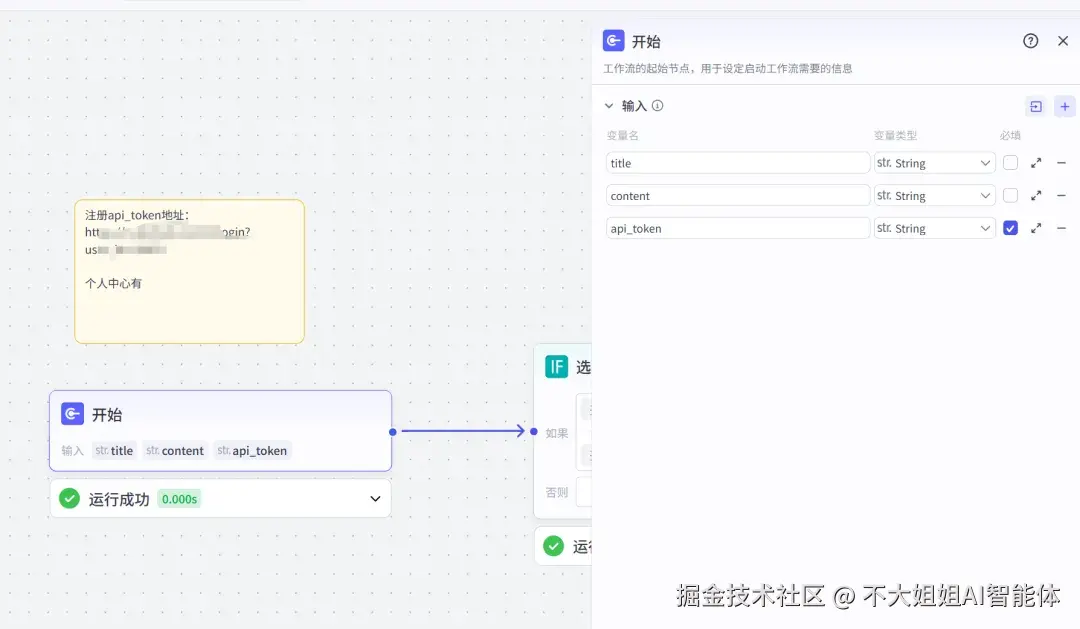Add a new variable with the plus icon
This screenshot has height=629, width=1080.
(x=1064, y=105)
